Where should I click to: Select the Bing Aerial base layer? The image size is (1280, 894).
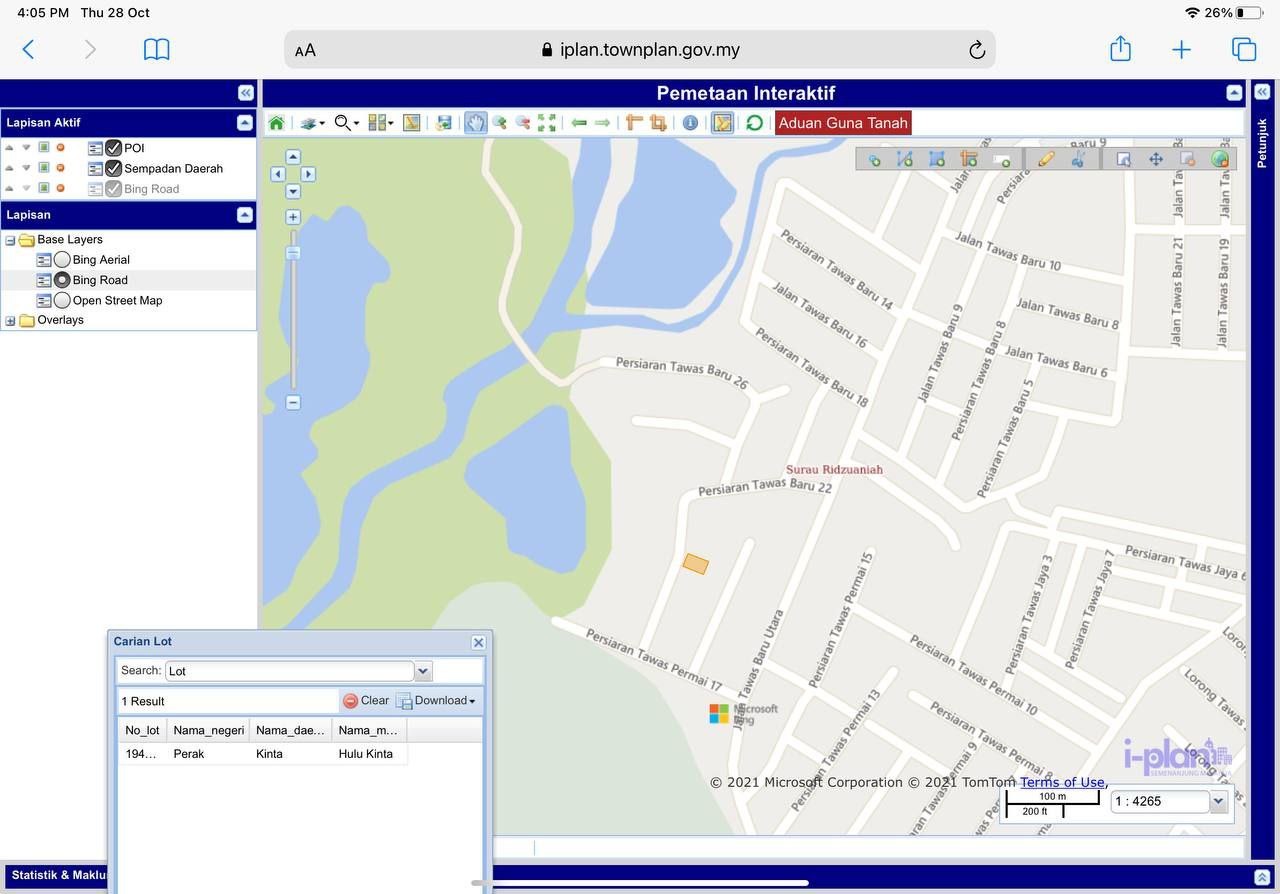[x=62, y=260]
